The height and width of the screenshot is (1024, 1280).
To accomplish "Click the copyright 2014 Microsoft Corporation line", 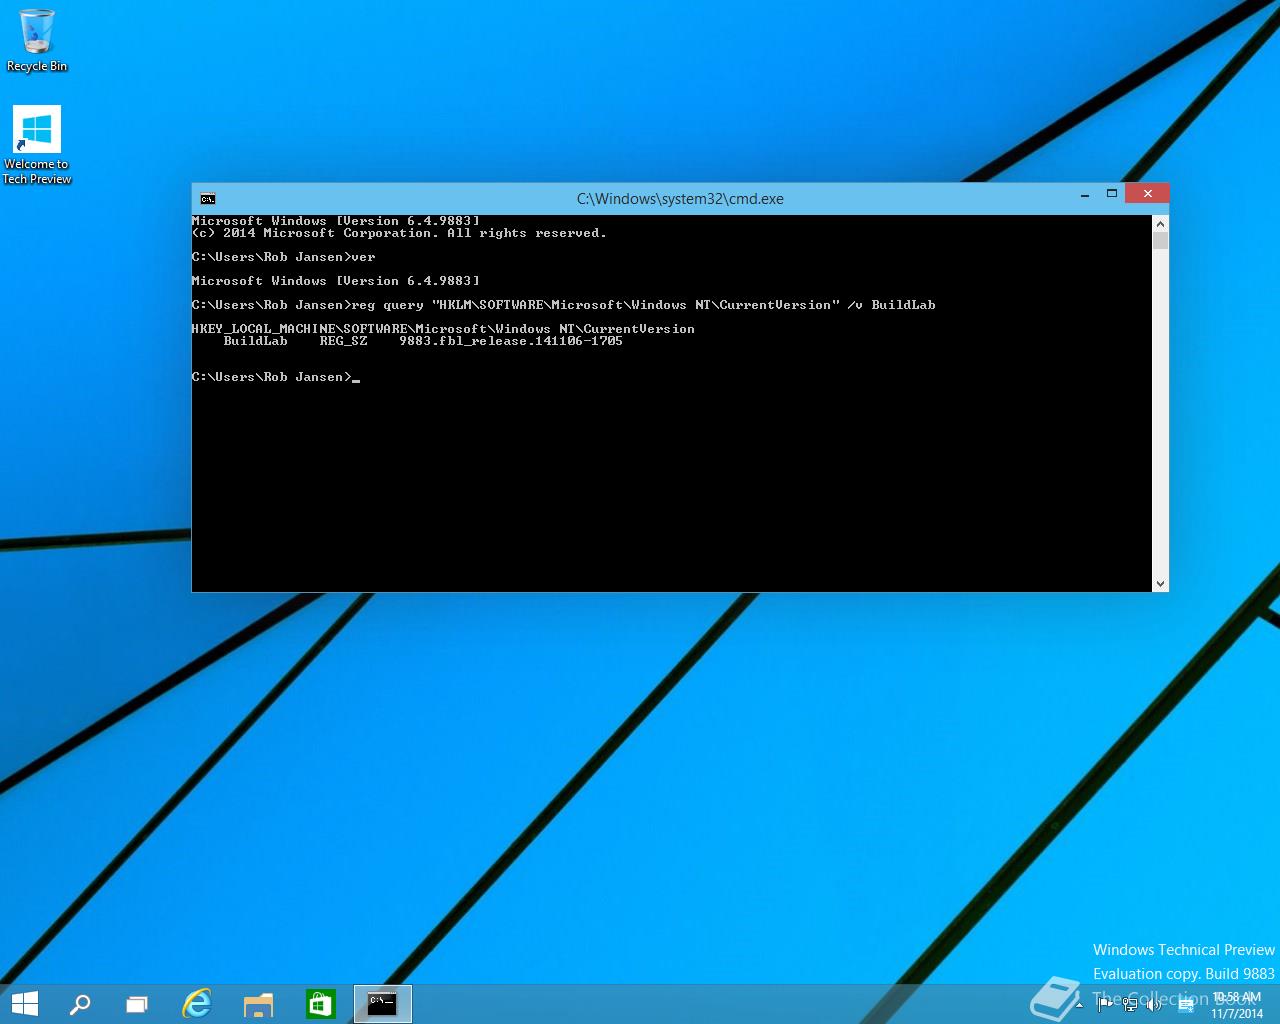I will (399, 233).
